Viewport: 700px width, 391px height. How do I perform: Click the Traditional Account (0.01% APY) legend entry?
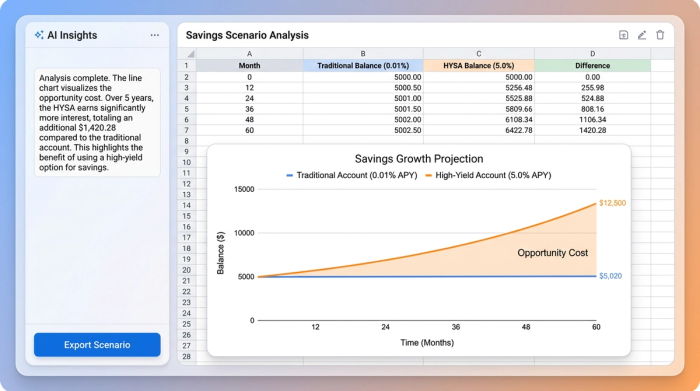[x=352, y=175]
